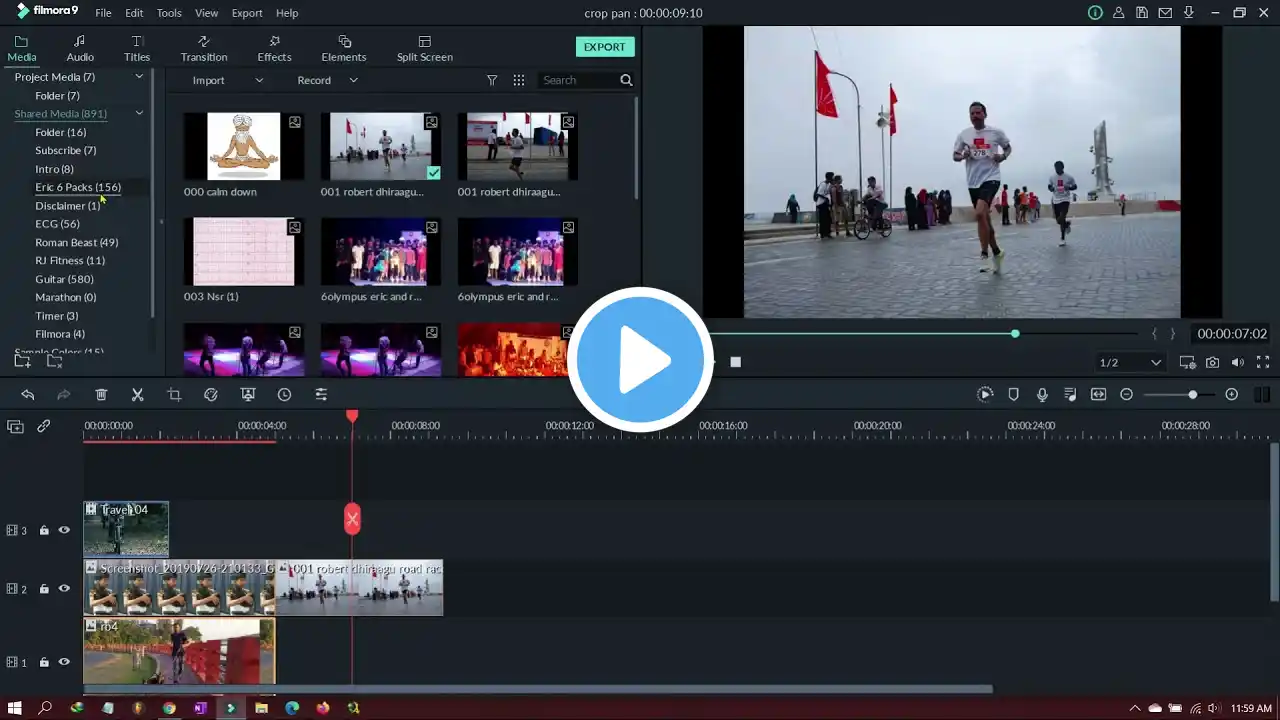The width and height of the screenshot is (1280, 720).
Task: Open the 1/2 playback quality dropdown
Action: point(1130,362)
